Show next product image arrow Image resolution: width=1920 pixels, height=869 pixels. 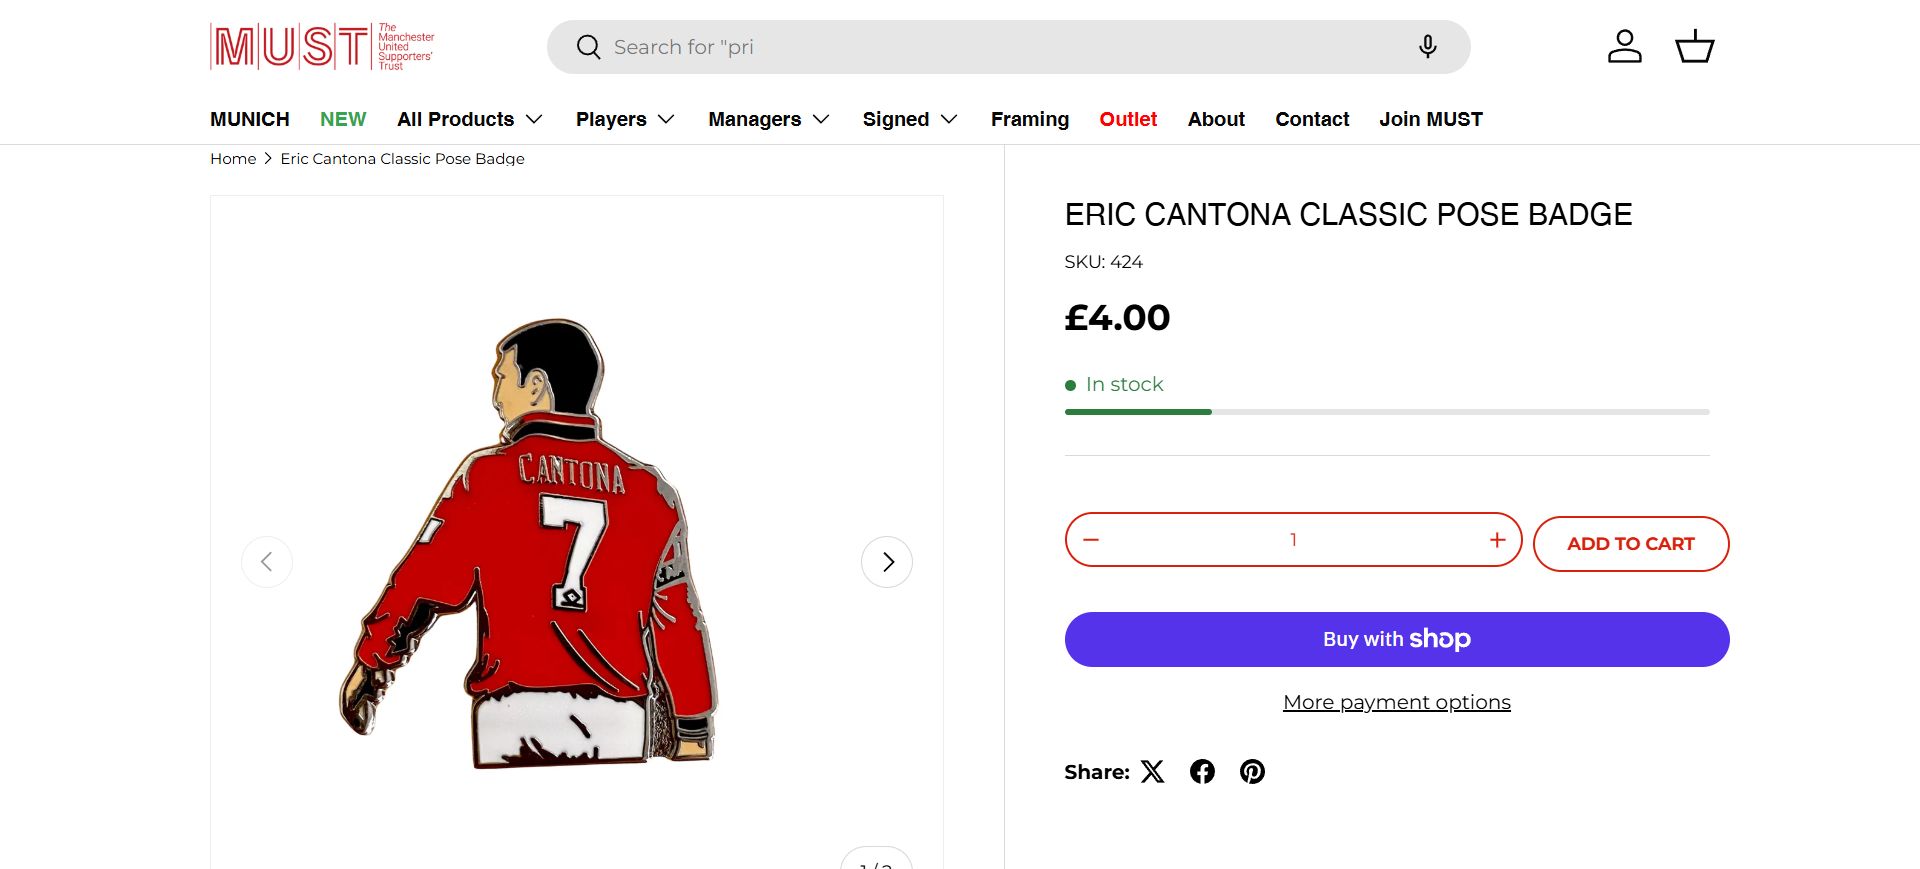(887, 562)
